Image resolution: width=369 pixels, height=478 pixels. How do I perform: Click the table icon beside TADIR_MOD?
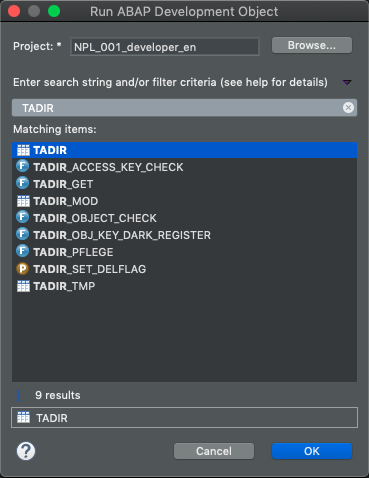pos(23,201)
